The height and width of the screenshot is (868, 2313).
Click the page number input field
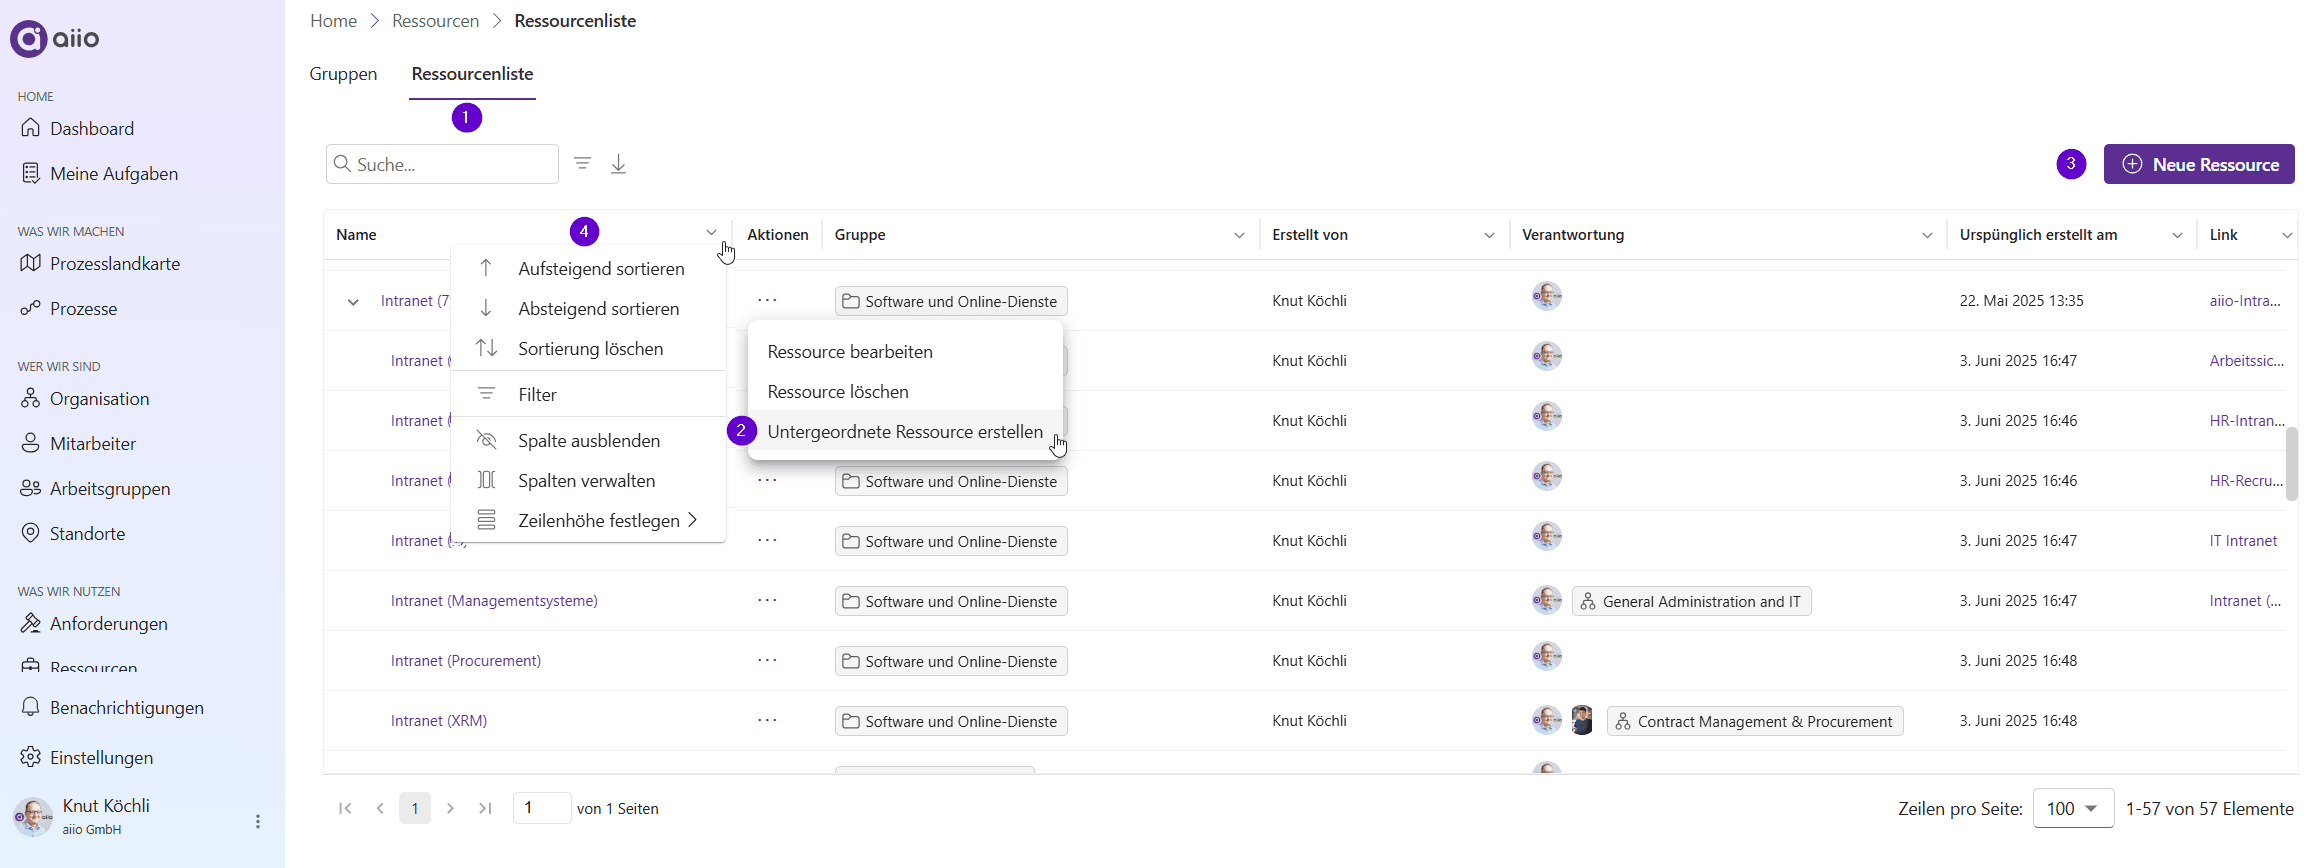[x=541, y=808]
